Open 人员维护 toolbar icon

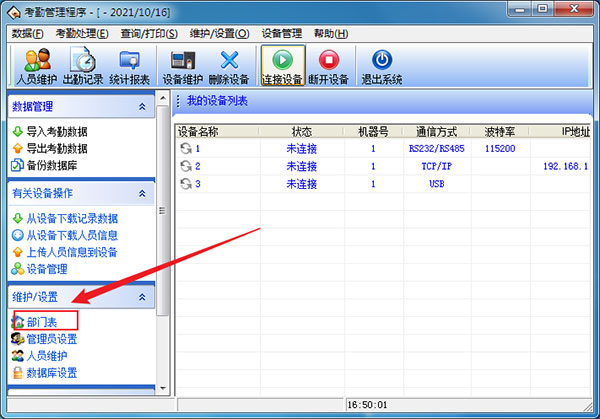pos(37,60)
